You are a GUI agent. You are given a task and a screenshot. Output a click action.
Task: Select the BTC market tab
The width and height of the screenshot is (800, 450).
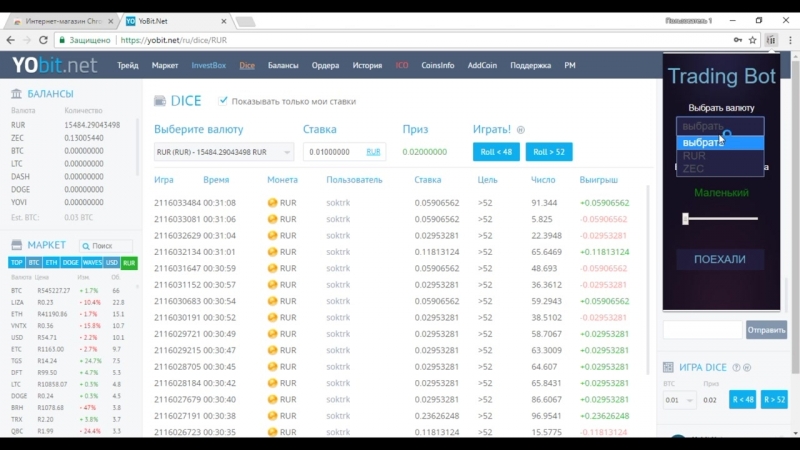(x=34, y=263)
